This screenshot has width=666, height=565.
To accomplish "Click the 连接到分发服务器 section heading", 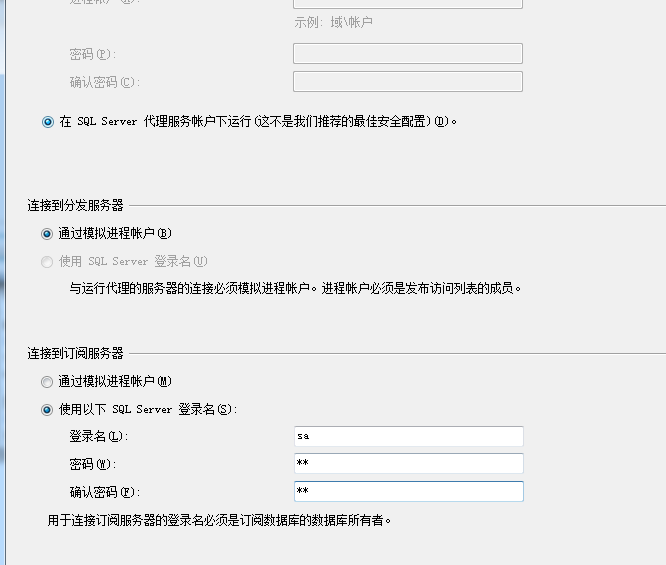I will click(75, 205).
